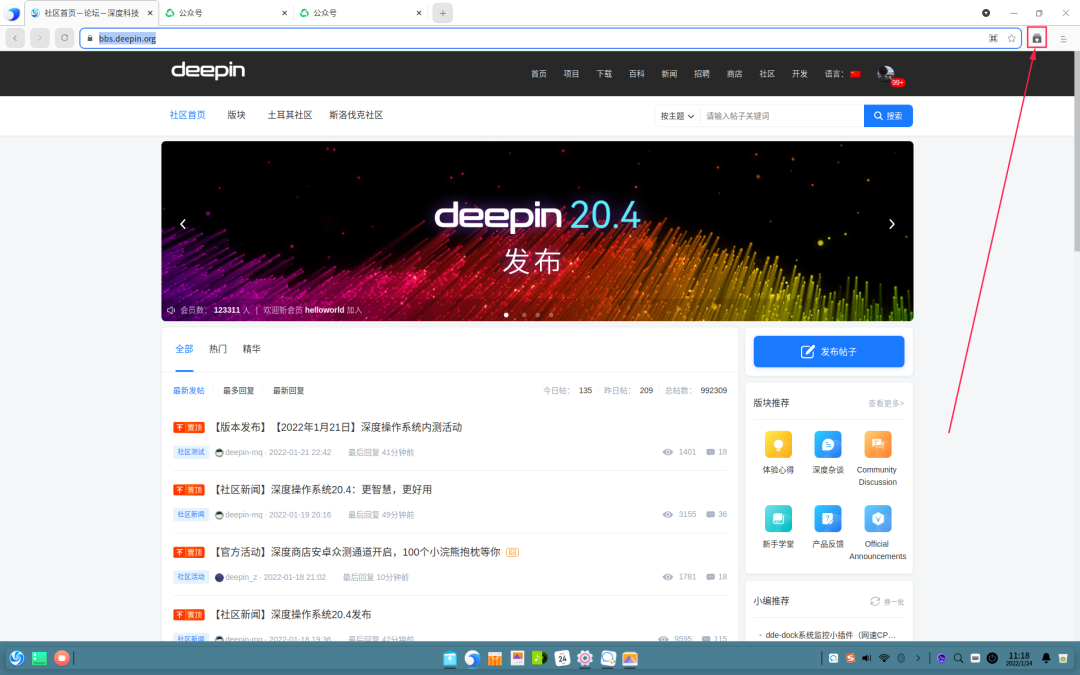Open the 体验心得 forum section icon
This screenshot has height=675, width=1080.
click(x=778, y=445)
